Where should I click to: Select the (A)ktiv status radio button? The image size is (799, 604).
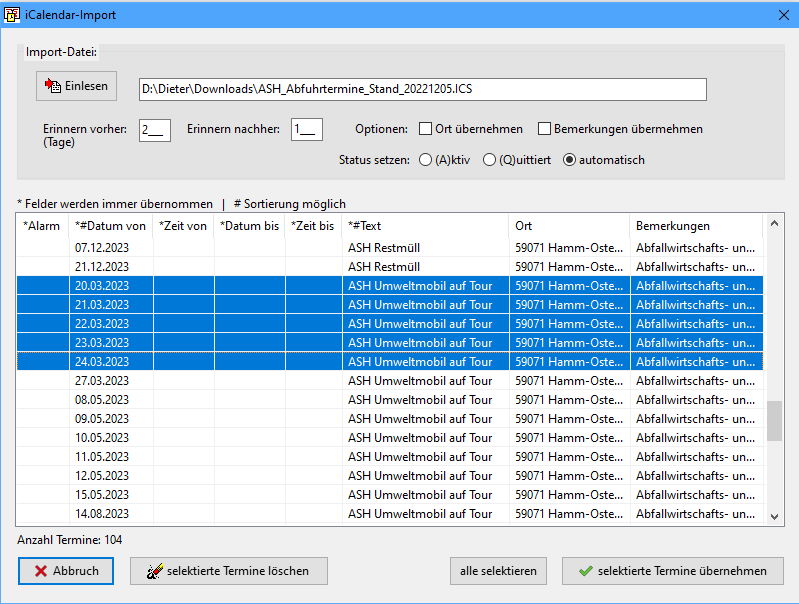click(x=425, y=160)
